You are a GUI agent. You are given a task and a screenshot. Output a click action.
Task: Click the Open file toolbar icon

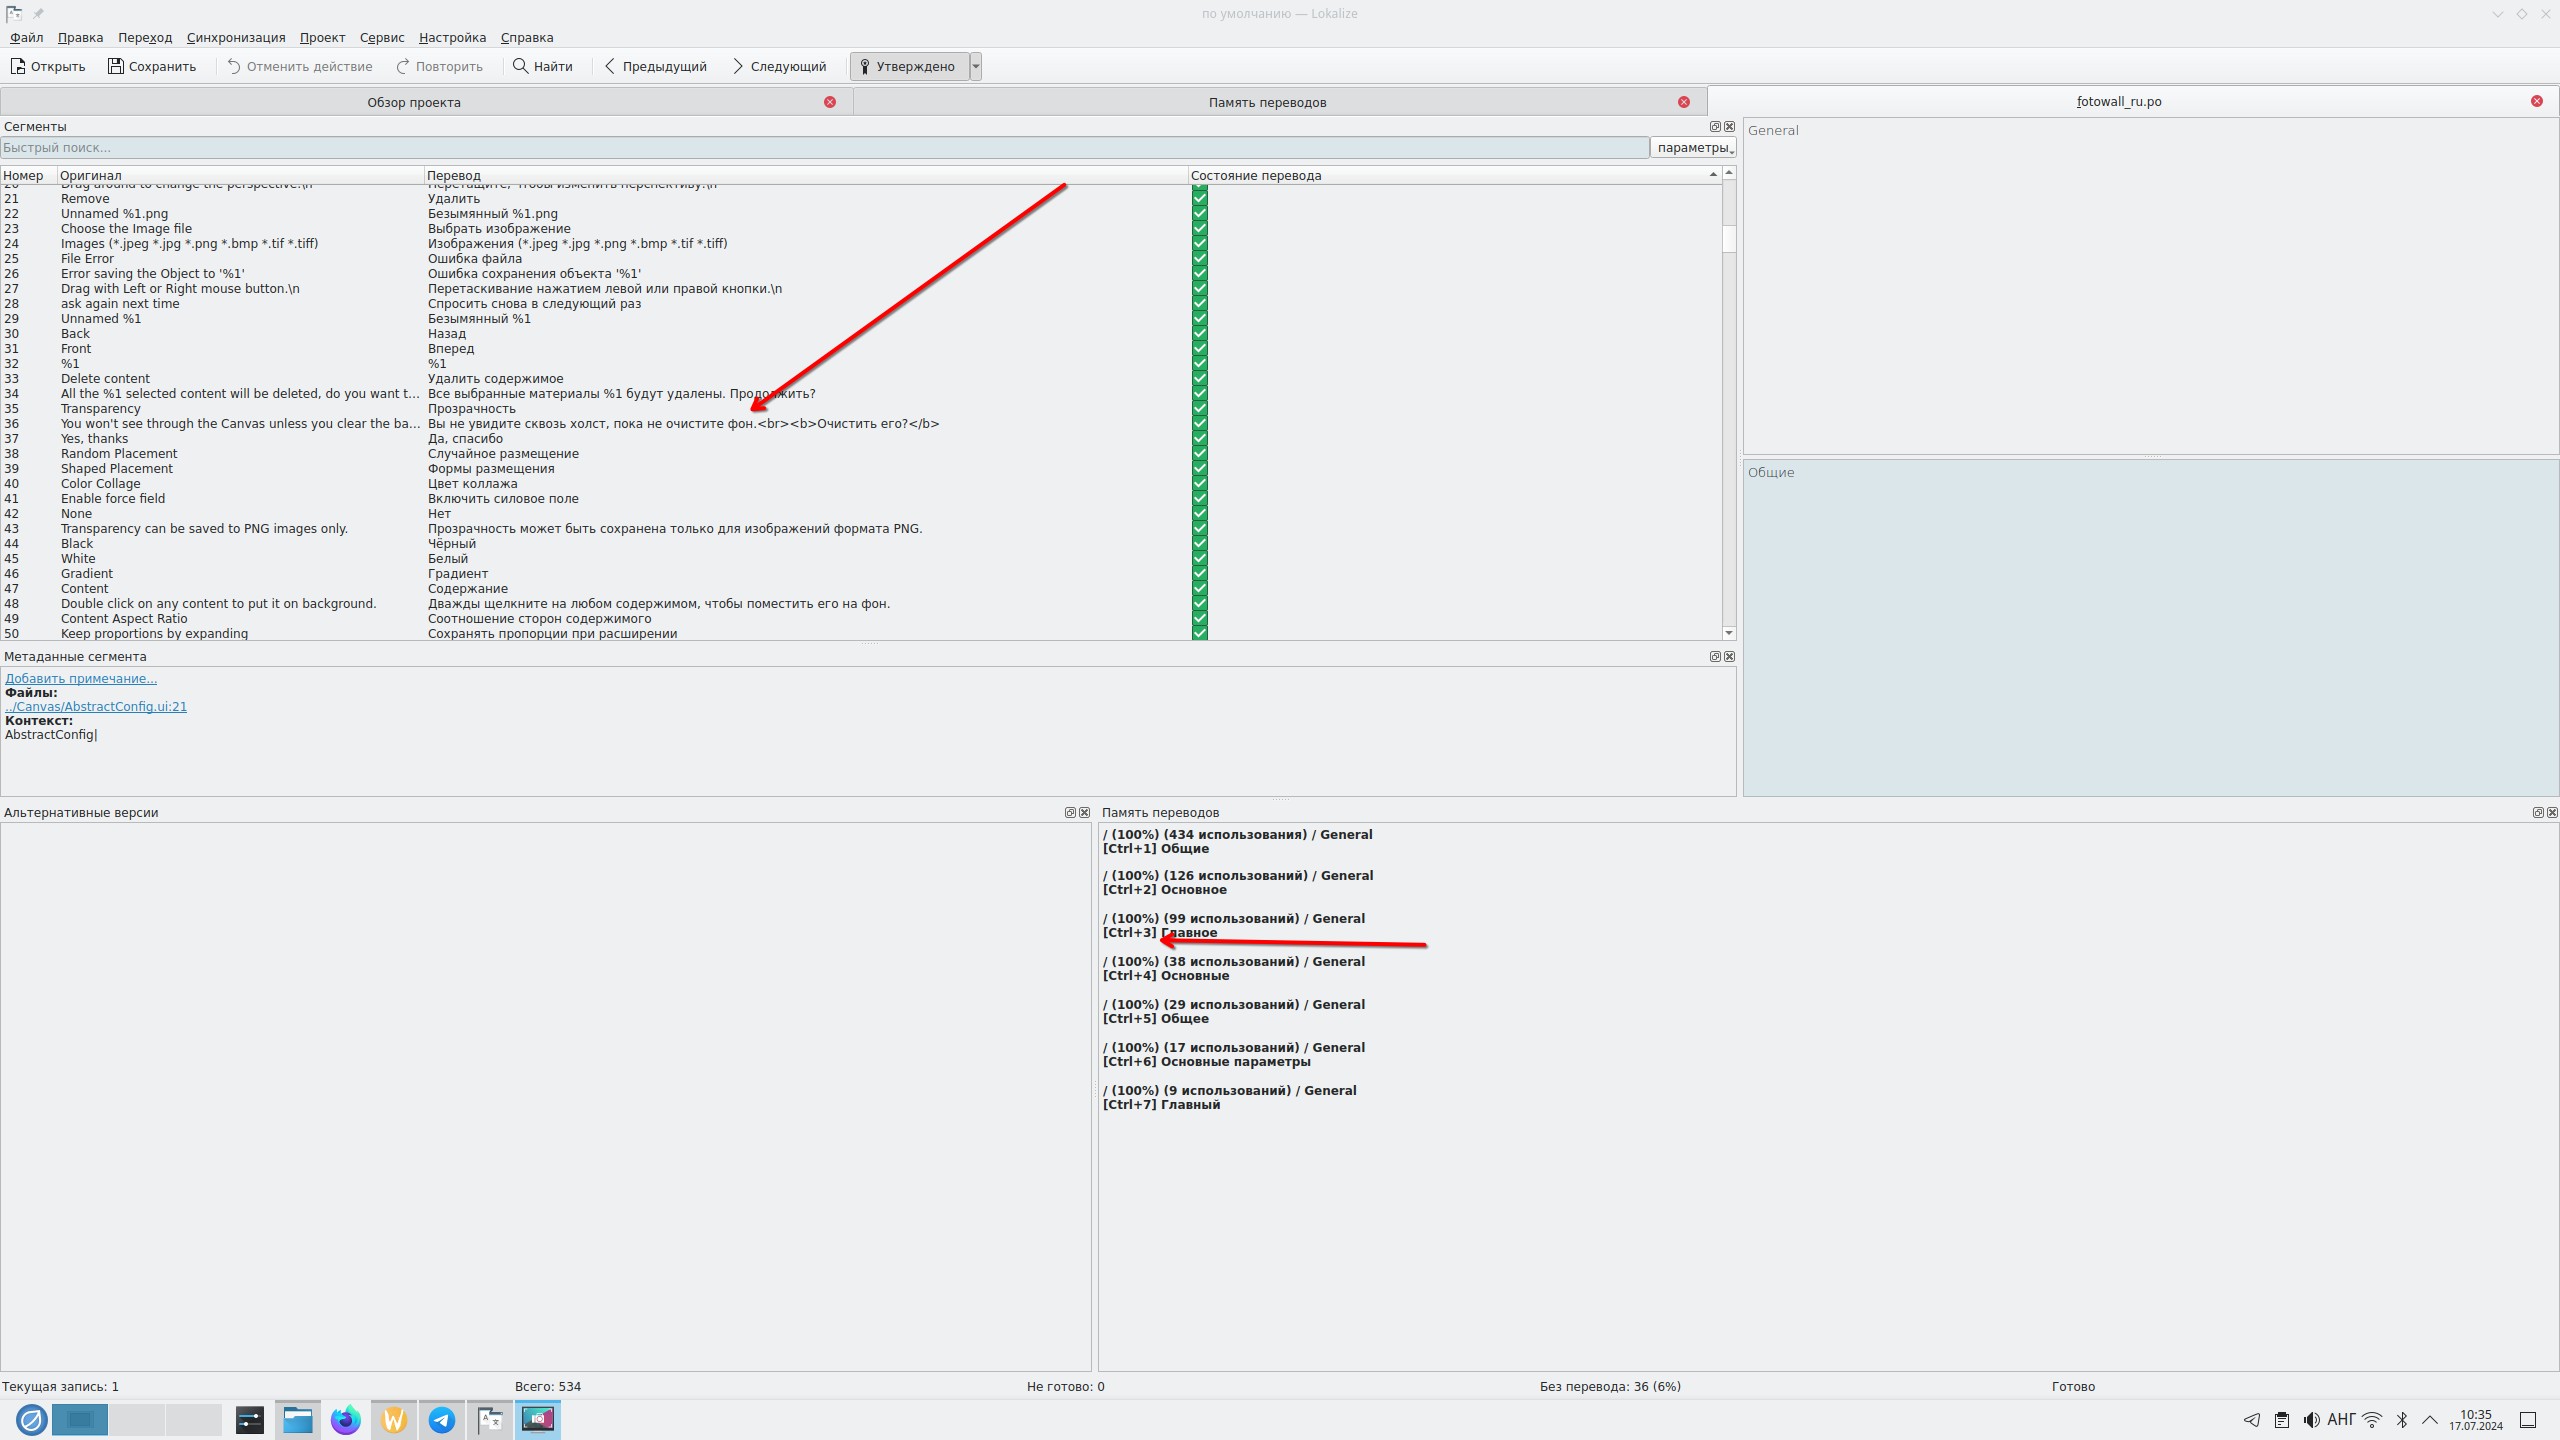click(18, 66)
